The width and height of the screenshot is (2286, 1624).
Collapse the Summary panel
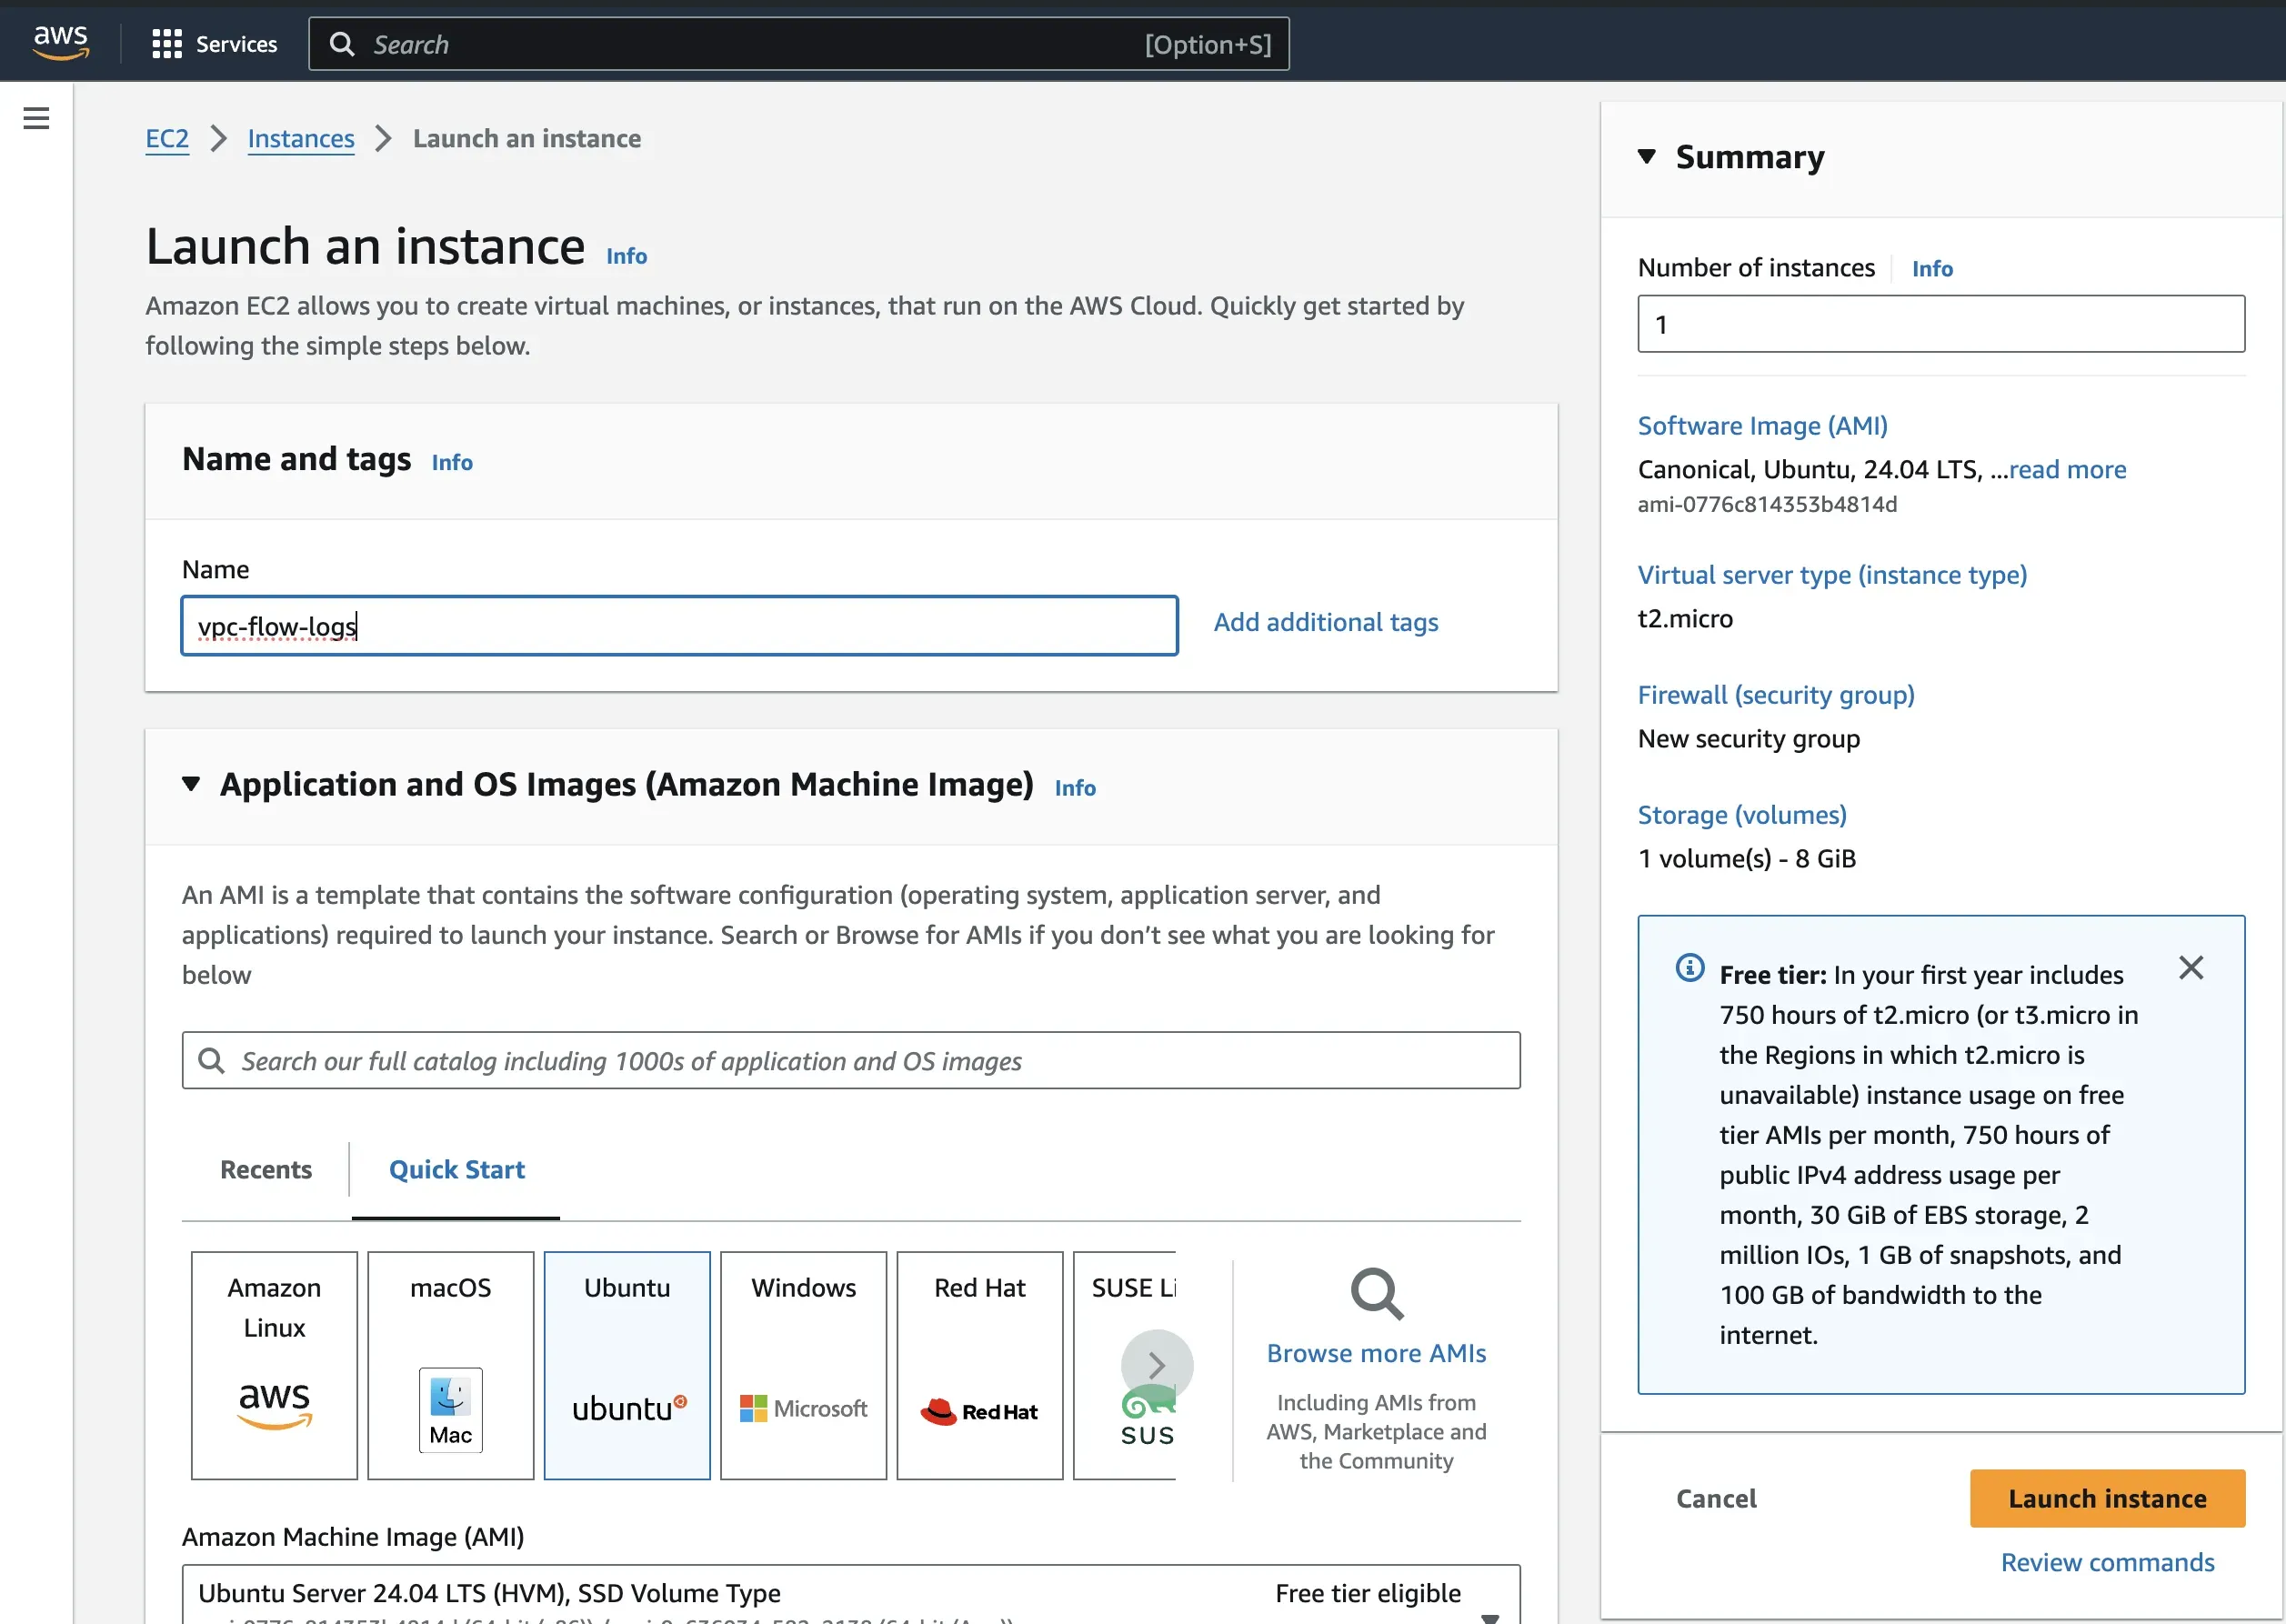pyautogui.click(x=1647, y=157)
